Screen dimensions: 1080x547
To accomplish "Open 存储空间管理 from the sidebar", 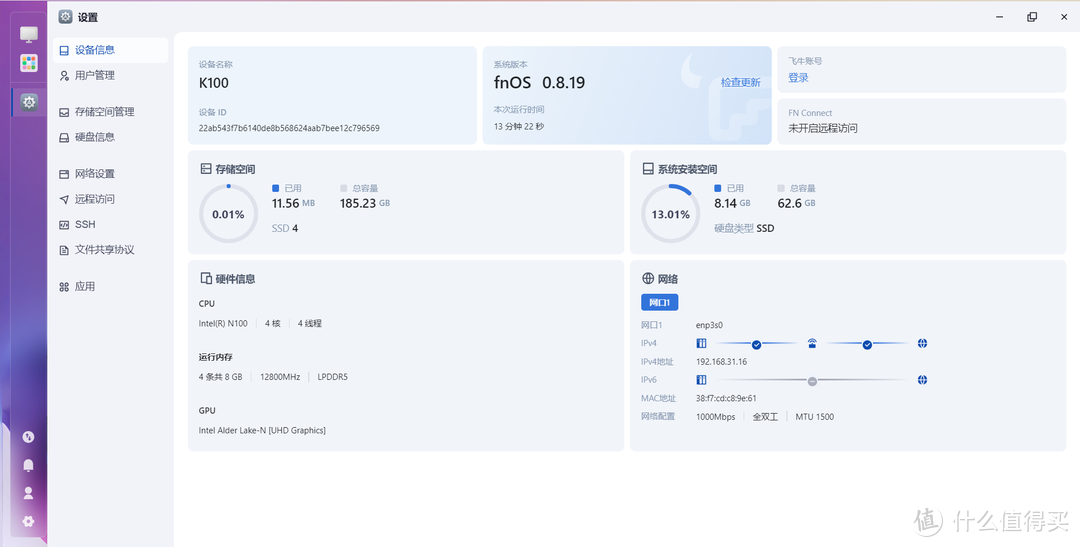I will [104, 112].
